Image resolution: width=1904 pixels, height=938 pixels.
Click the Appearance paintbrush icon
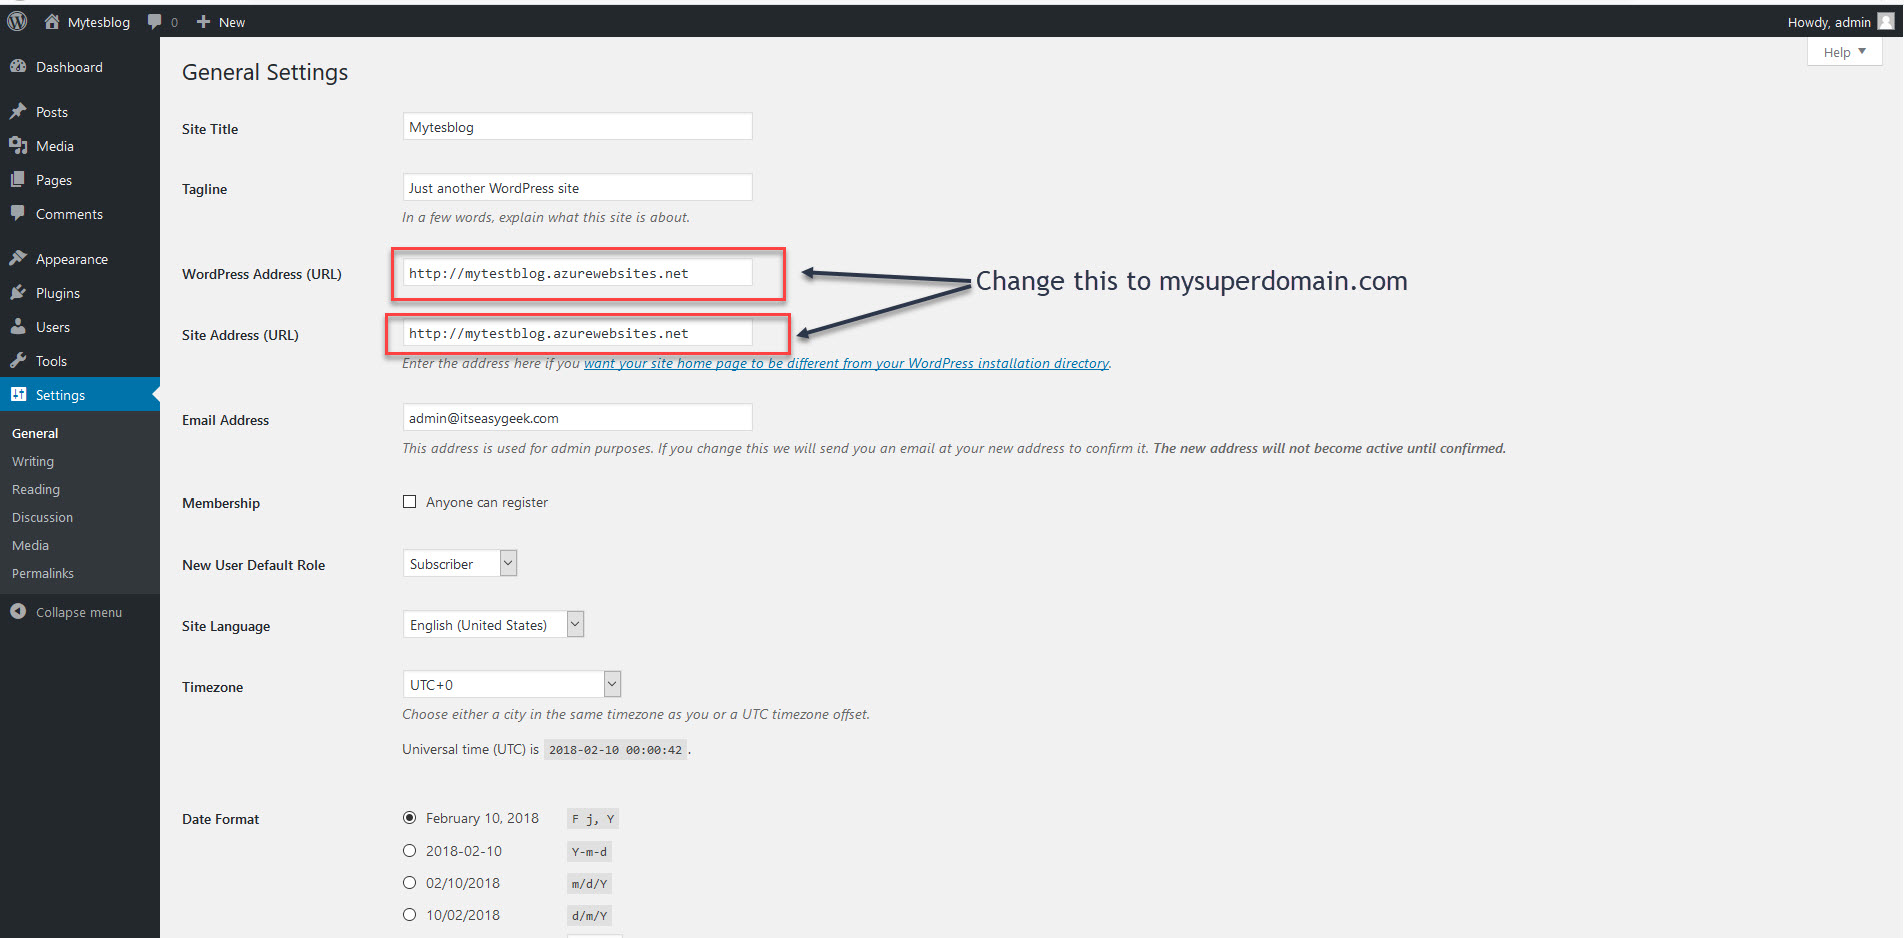click(21, 258)
